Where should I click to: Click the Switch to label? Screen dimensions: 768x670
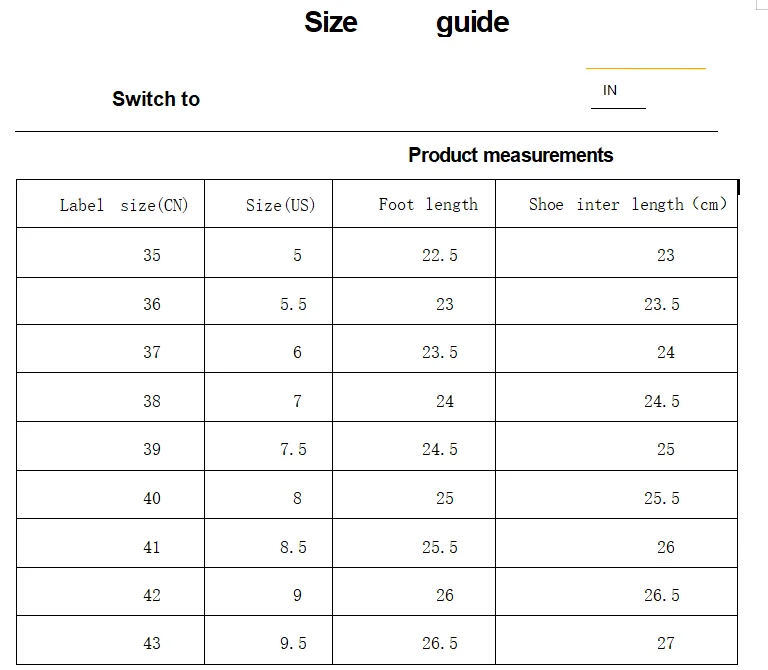pos(156,99)
